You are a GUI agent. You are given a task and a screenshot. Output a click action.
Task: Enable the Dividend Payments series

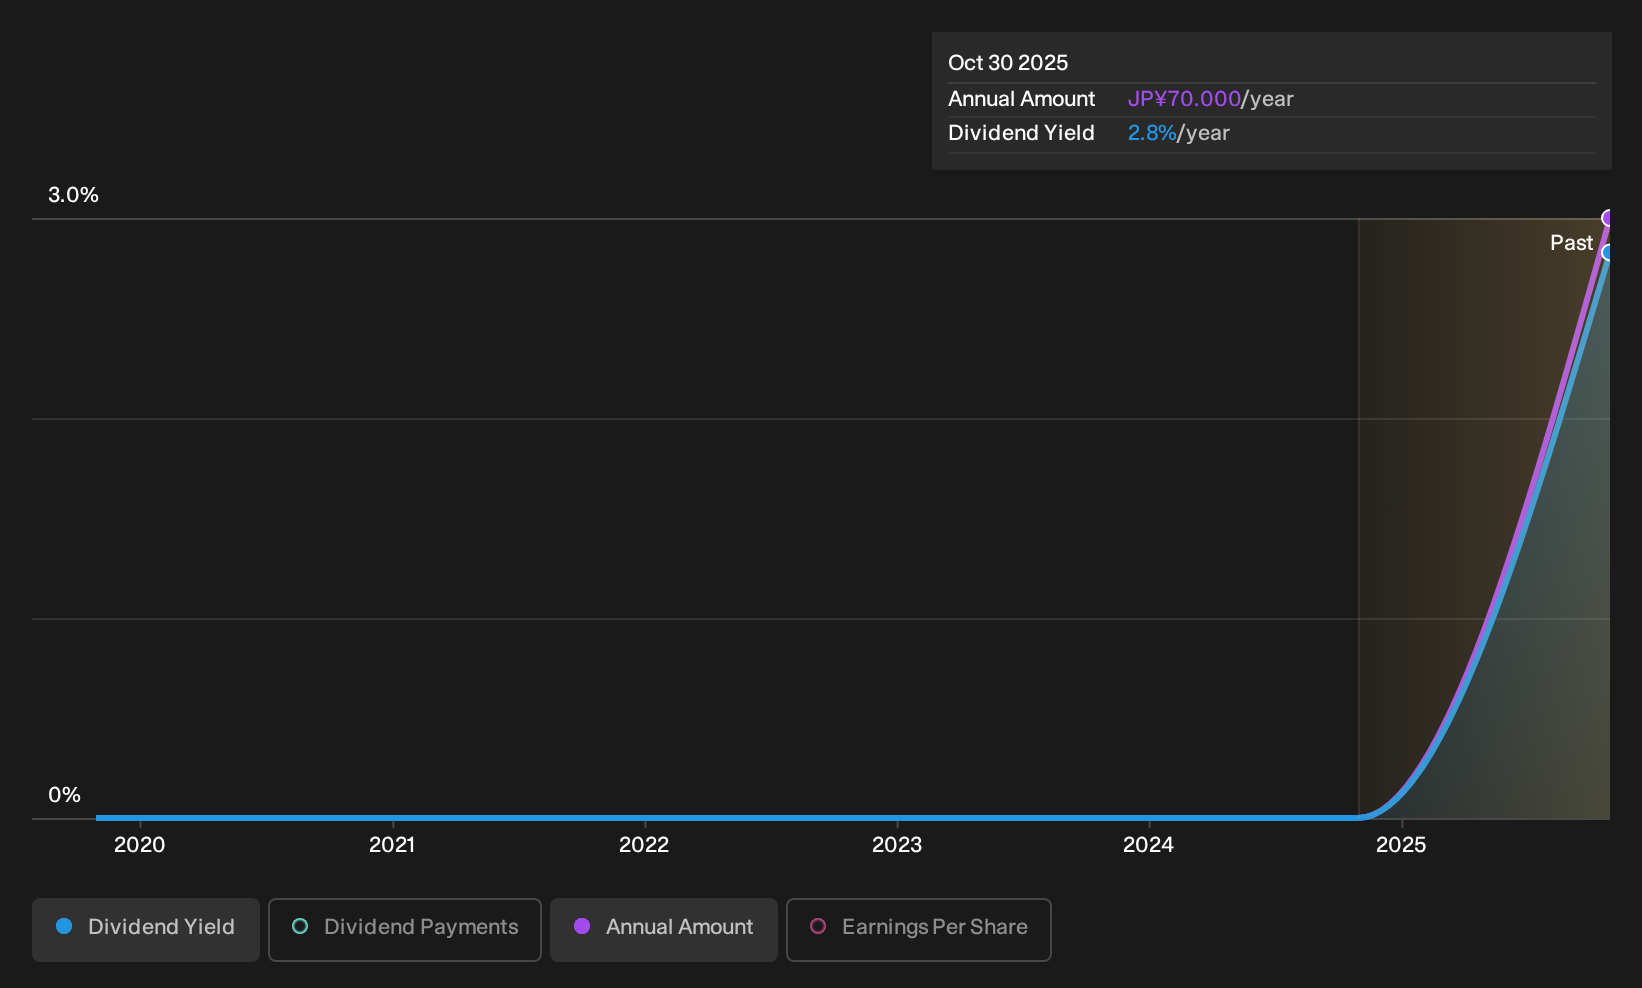[405, 929]
